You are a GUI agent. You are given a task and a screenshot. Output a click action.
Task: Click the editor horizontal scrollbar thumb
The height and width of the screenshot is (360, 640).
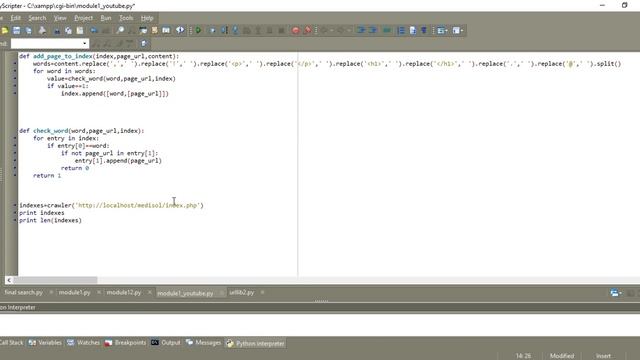pyautogui.click(x=55, y=280)
